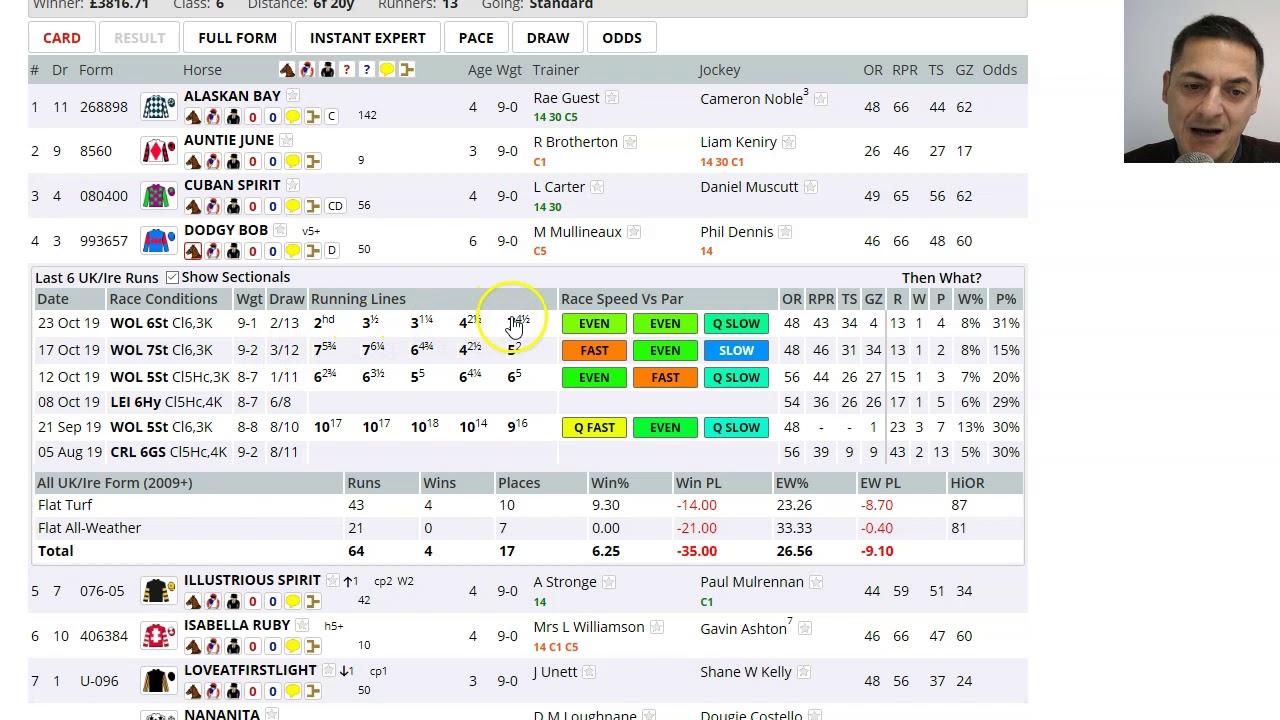1280x720 pixels.
Task: Expand Loveatfirstlight horse form panel
Action: (192, 691)
